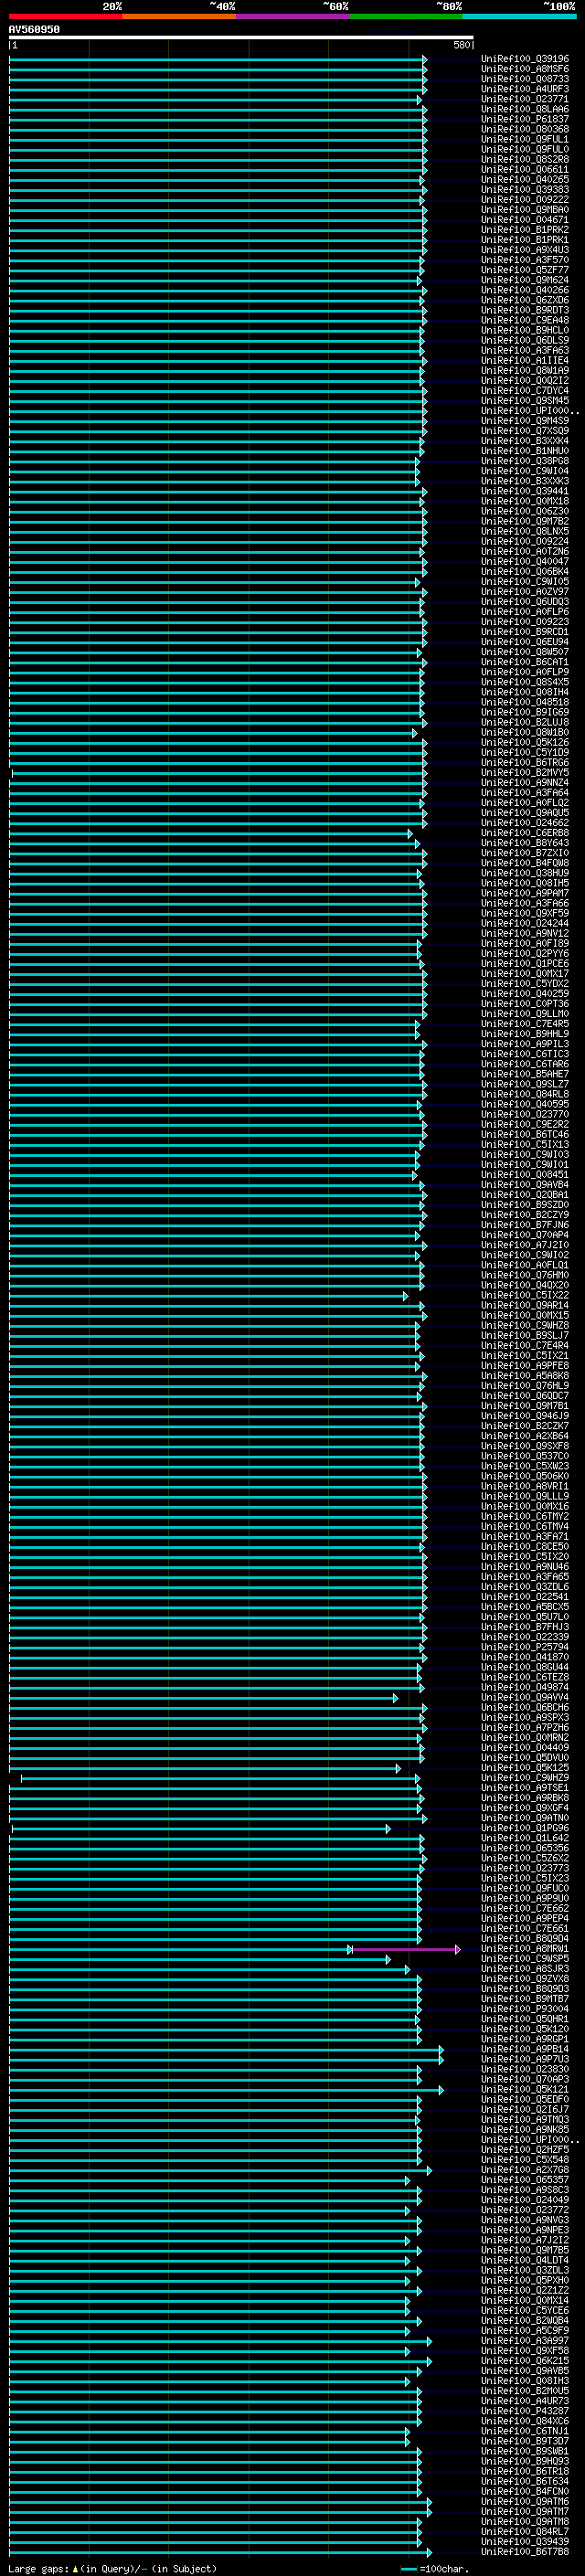This screenshot has height=2576, width=585.
Task: Open hit UniRef100_A8SJR3
Action: tap(525, 1969)
